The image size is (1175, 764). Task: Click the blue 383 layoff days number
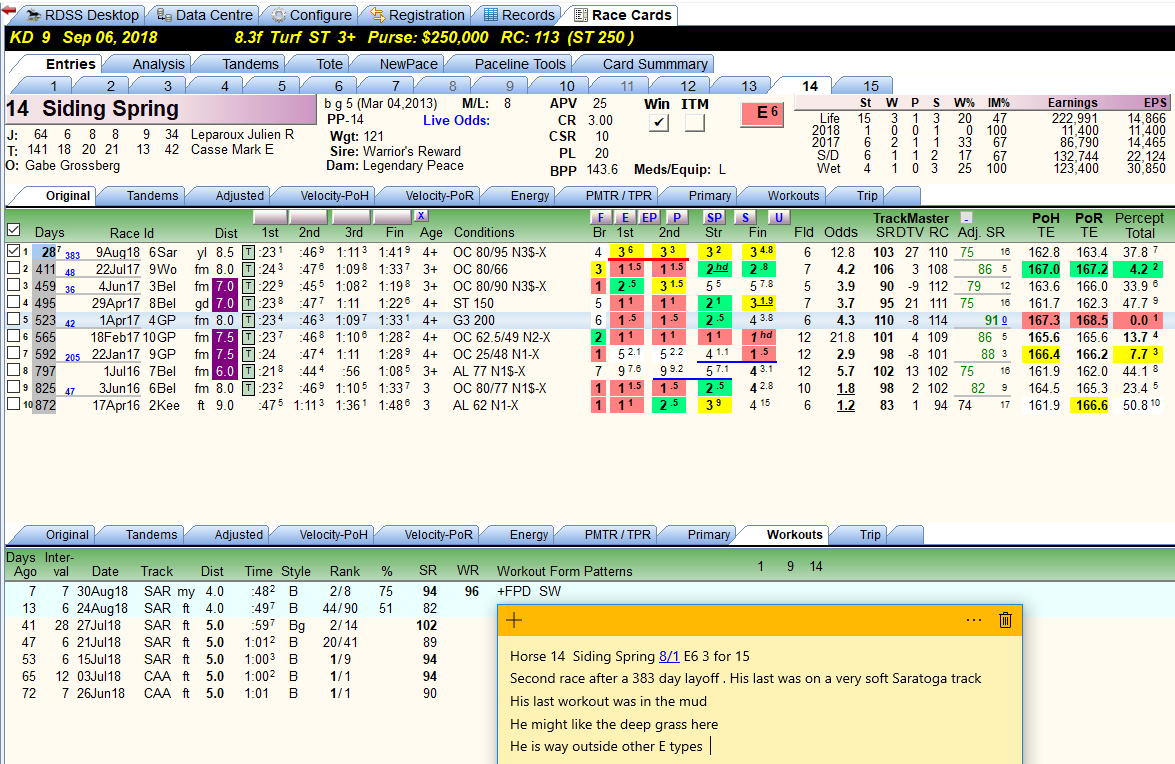pyautogui.click(x=72, y=255)
